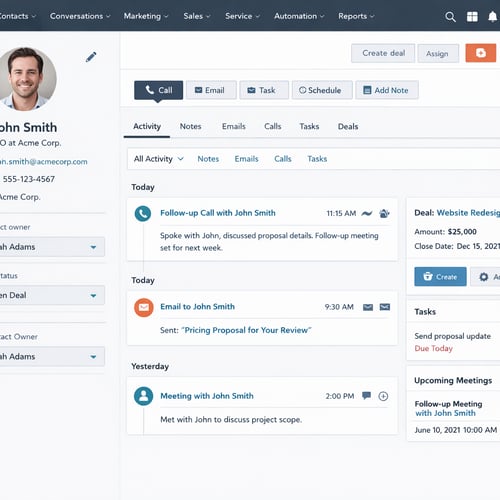The image size is (500, 500).
Task: Open the Marketing menu
Action: 146,16
